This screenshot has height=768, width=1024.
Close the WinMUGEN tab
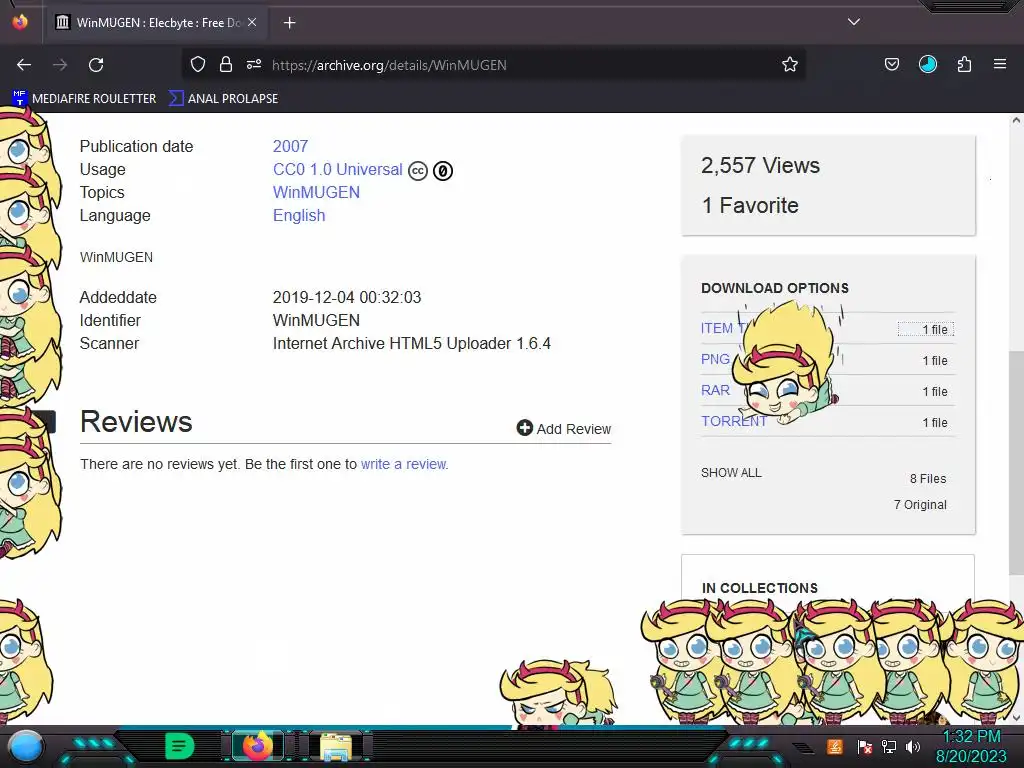click(252, 22)
